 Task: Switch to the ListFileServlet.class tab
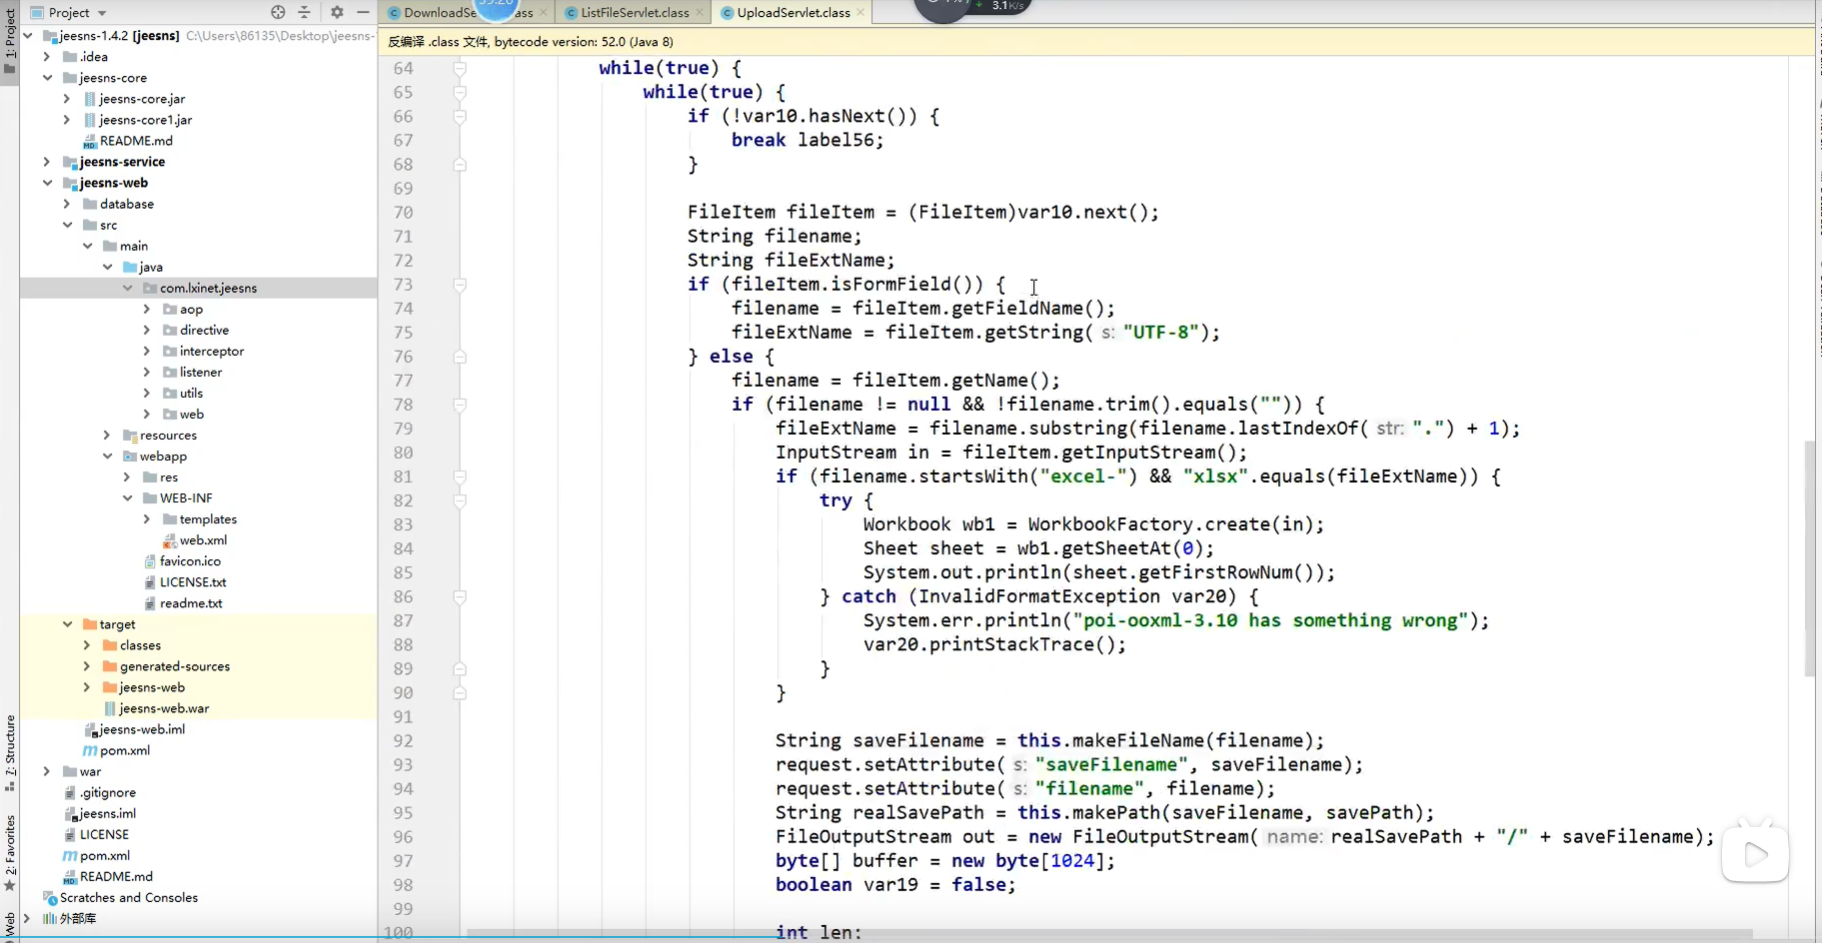tap(634, 12)
